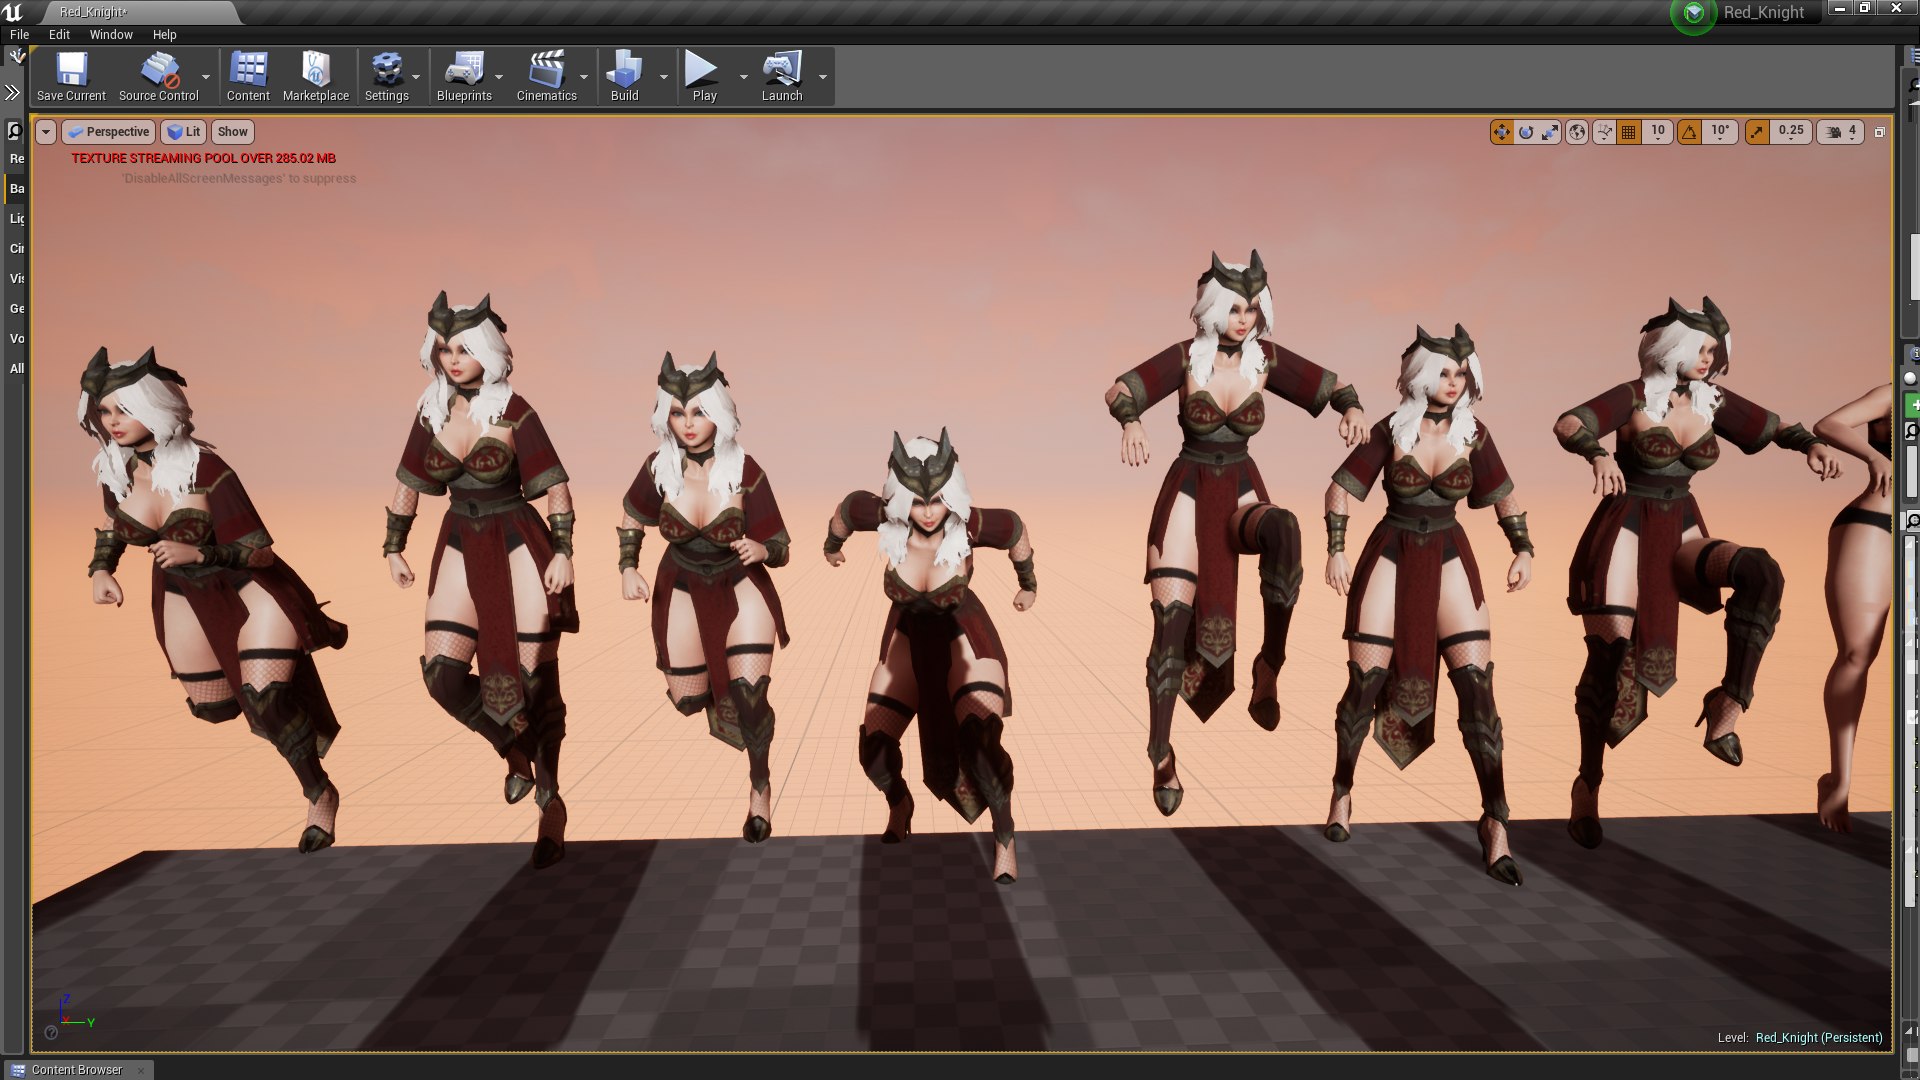1920x1080 pixels.
Task: Toggle world/local coordinate system globe icon
Action: click(x=1577, y=132)
